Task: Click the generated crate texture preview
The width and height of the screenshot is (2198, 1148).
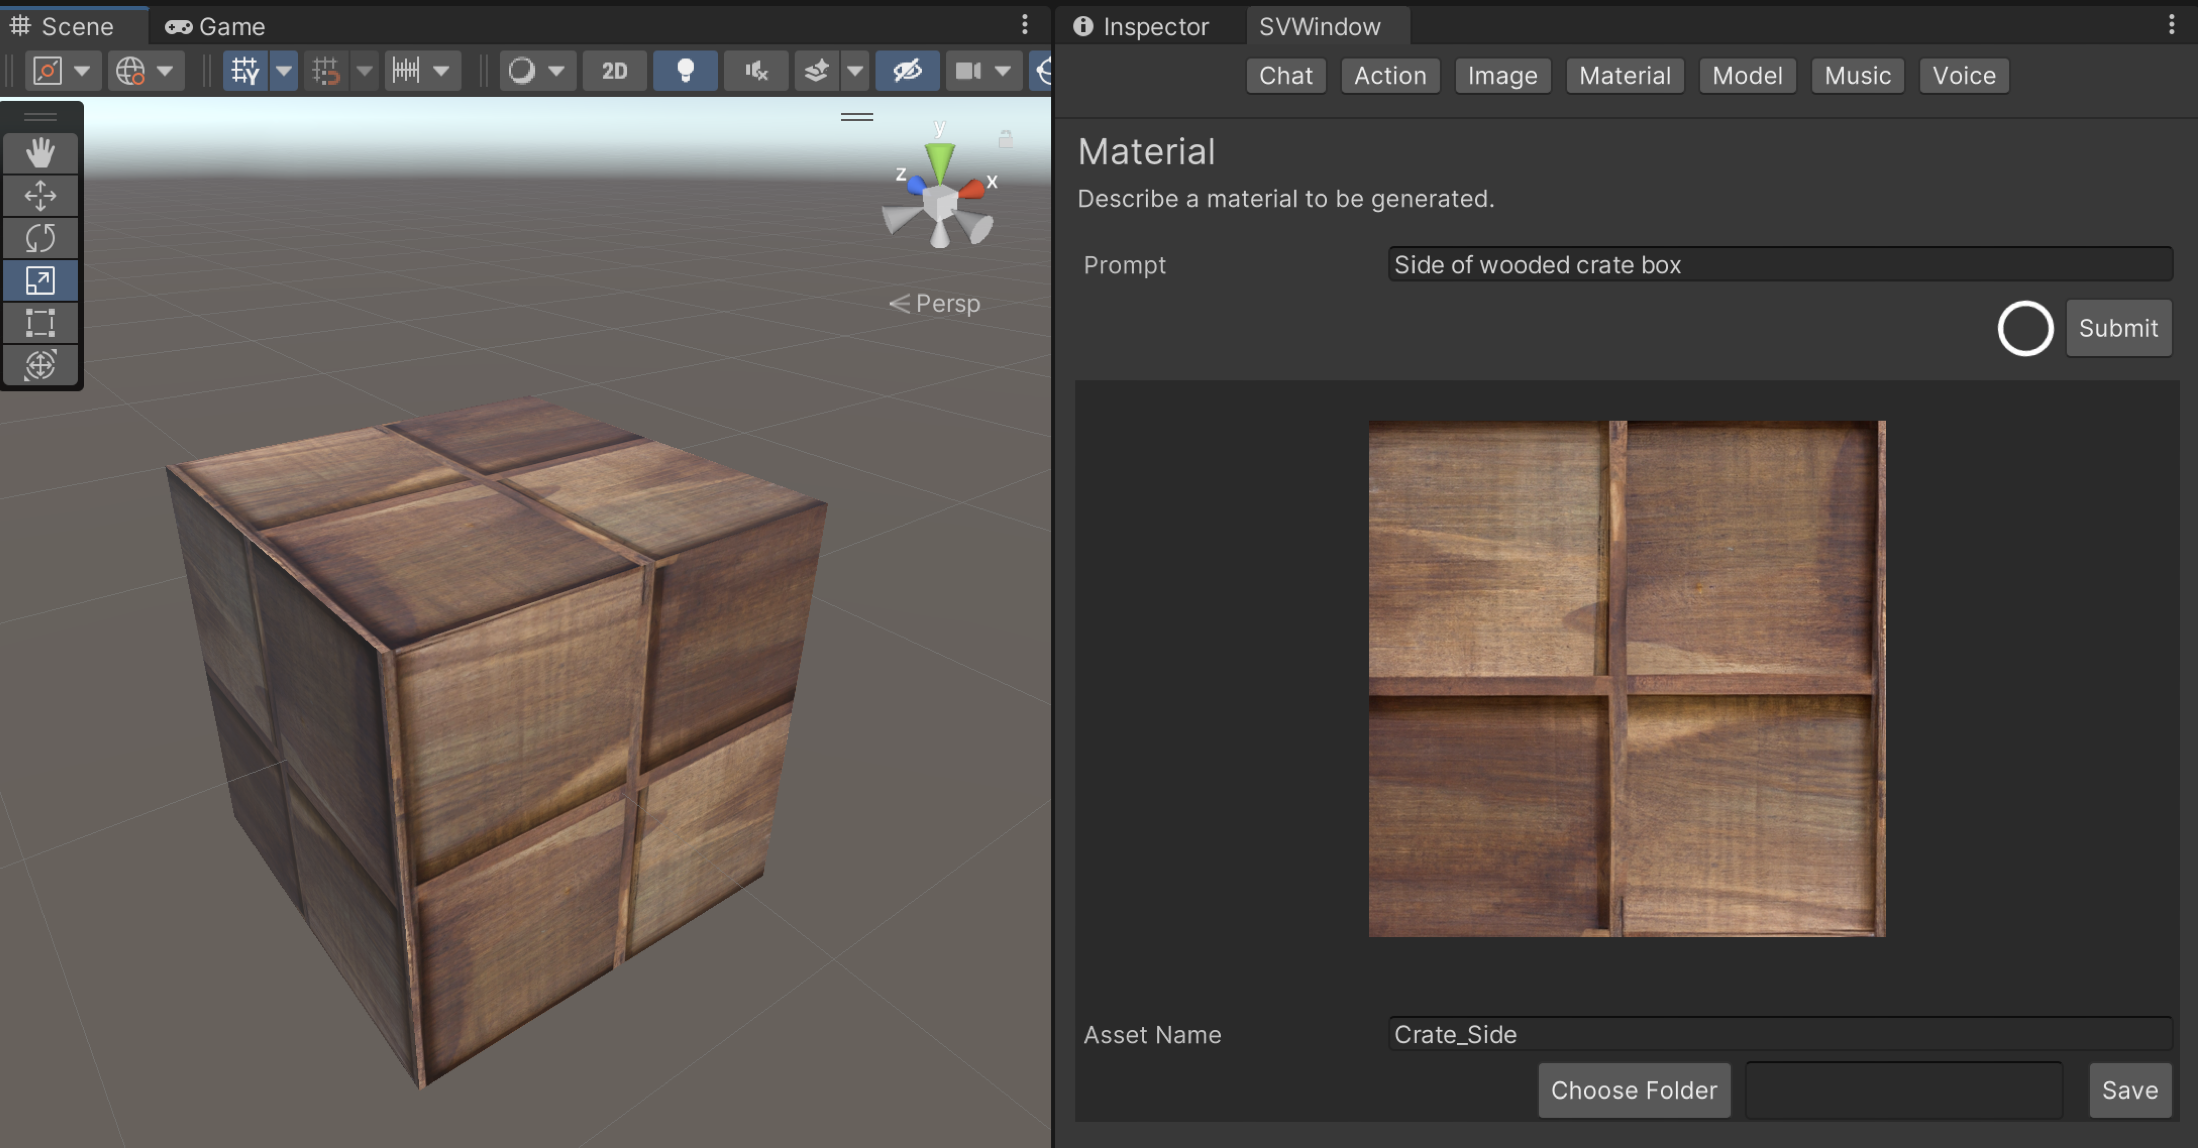Action: [1626, 678]
